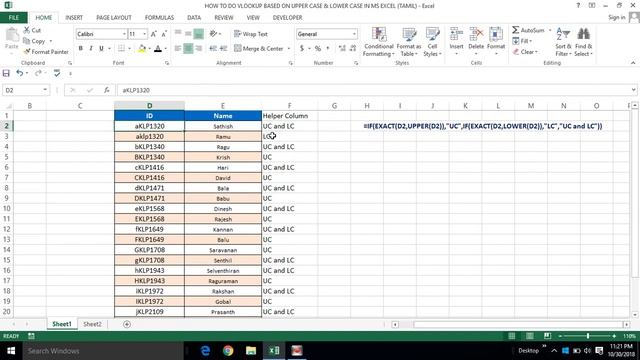
Task: Switch to the FORMULAS tab
Action: tap(159, 18)
